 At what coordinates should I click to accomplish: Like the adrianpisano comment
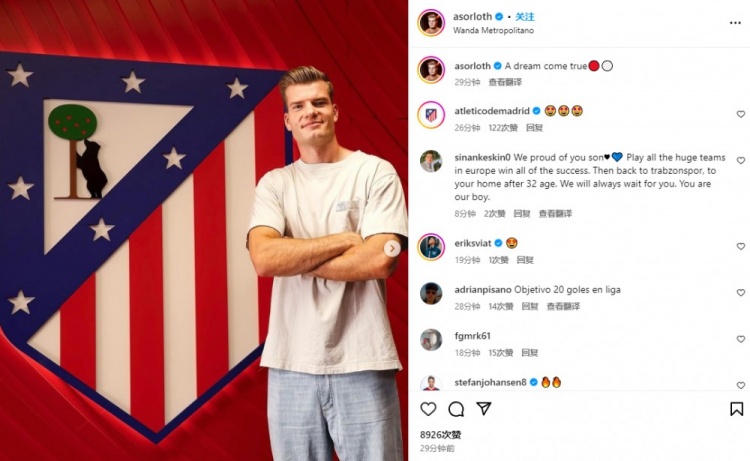pos(740,293)
